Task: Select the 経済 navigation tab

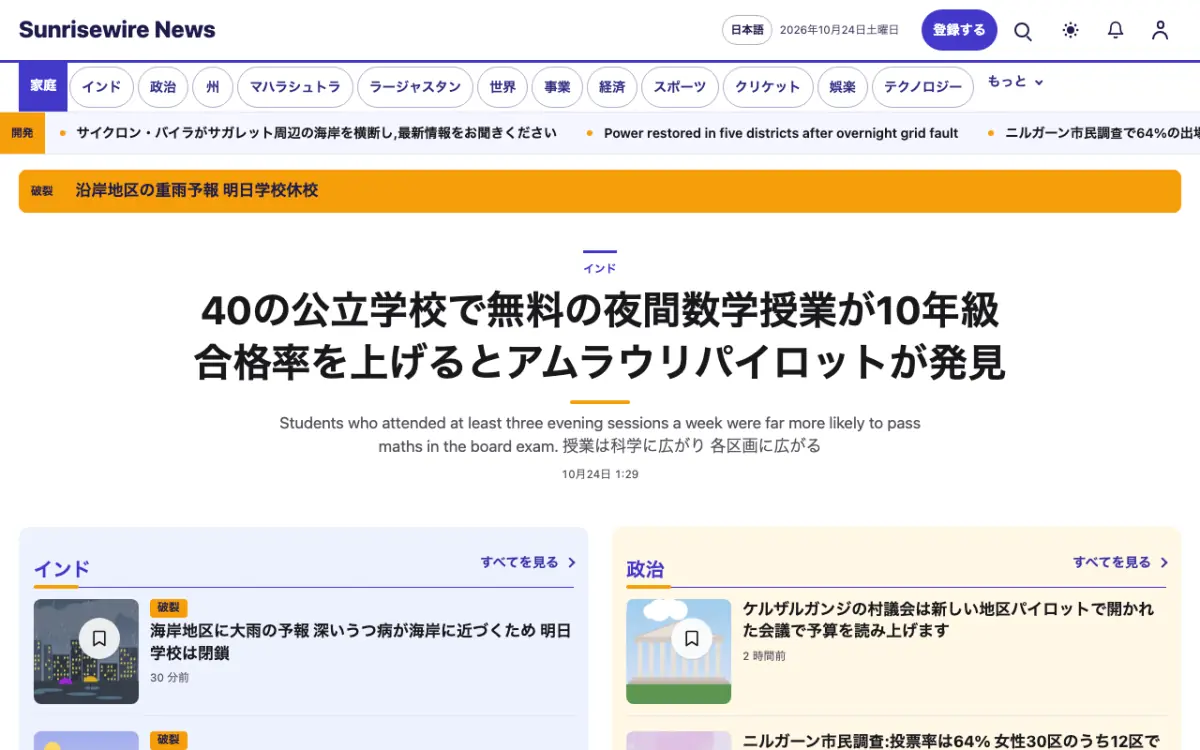Action: 612,87
